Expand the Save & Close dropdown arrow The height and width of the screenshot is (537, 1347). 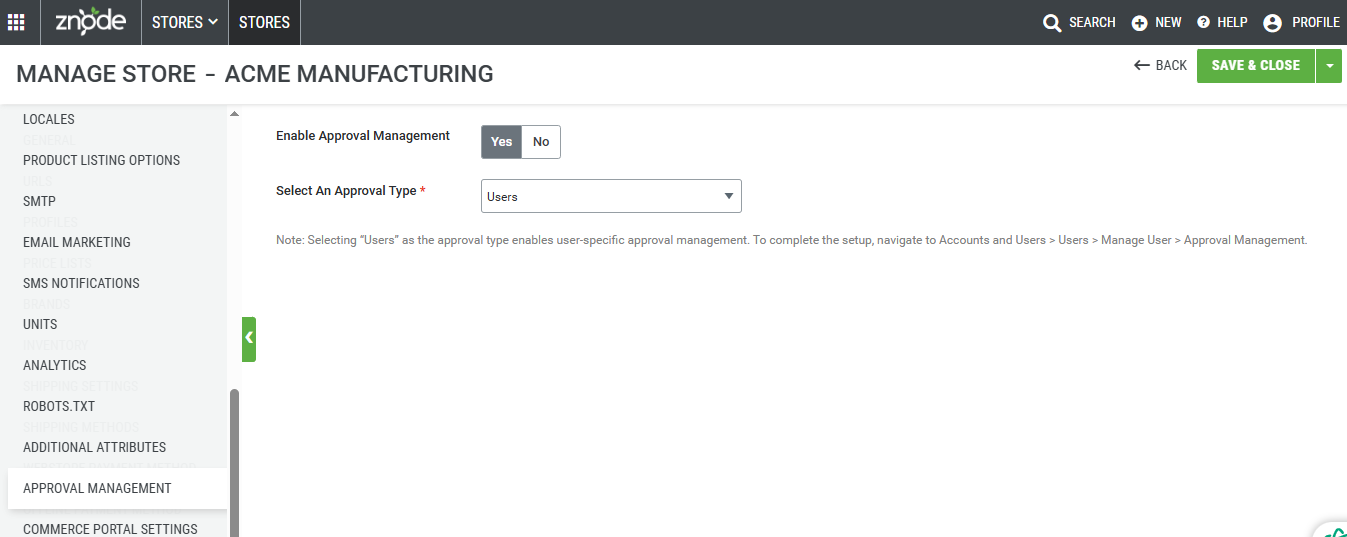point(1329,65)
